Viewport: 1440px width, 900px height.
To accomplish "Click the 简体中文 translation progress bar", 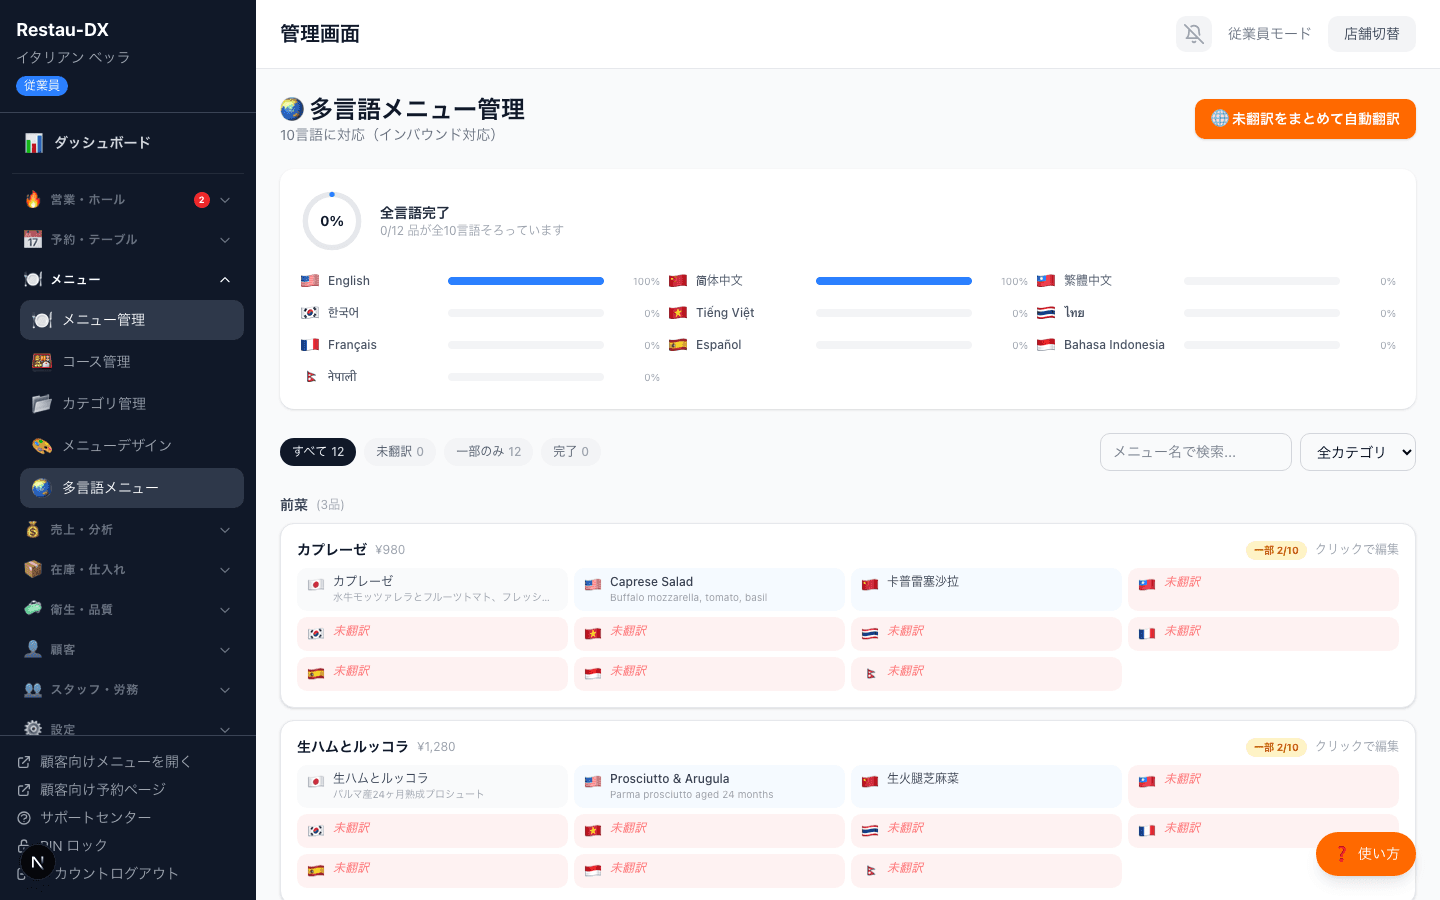I will click(x=894, y=281).
